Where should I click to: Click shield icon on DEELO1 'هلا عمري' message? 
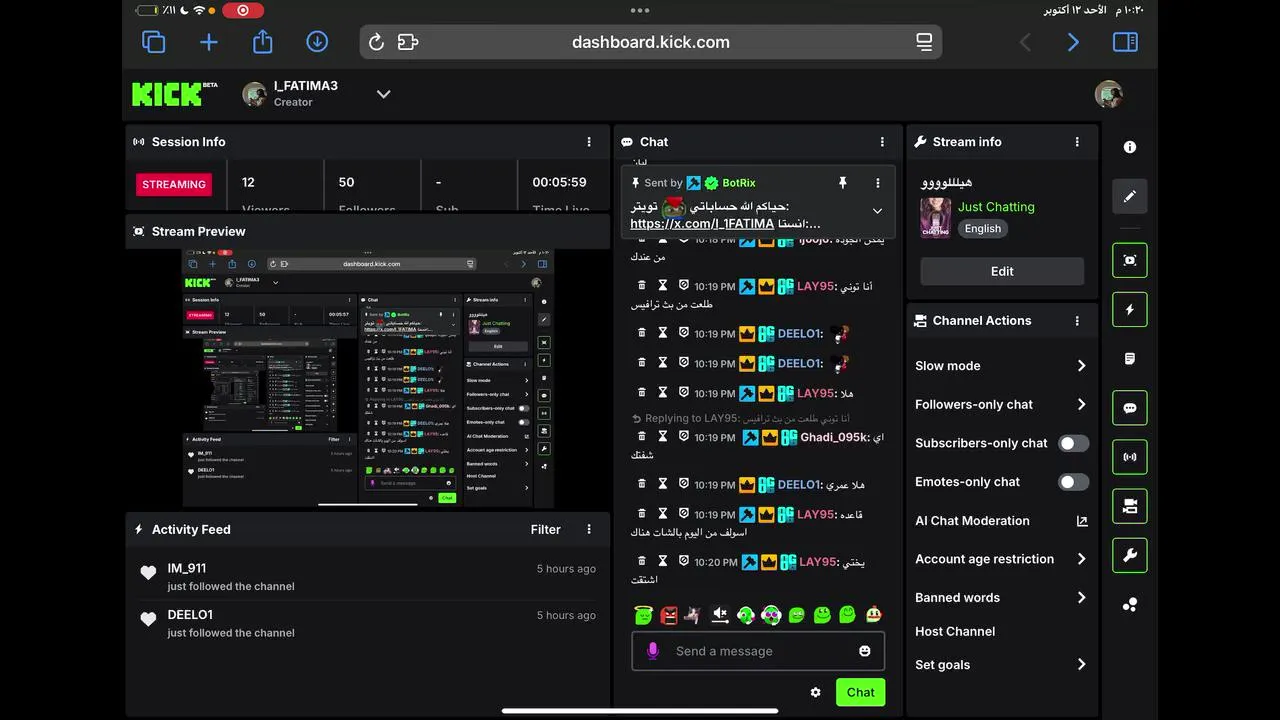[x=684, y=483]
